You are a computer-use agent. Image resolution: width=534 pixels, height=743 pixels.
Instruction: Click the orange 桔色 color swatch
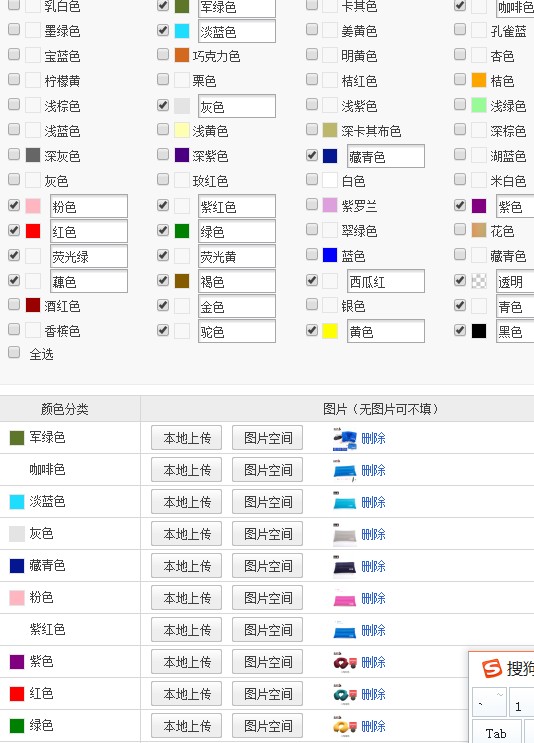(479, 80)
